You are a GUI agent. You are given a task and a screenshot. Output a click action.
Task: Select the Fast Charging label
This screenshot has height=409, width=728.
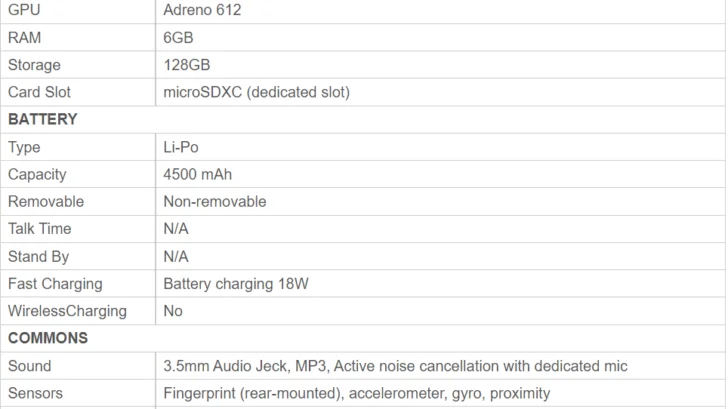tap(55, 284)
